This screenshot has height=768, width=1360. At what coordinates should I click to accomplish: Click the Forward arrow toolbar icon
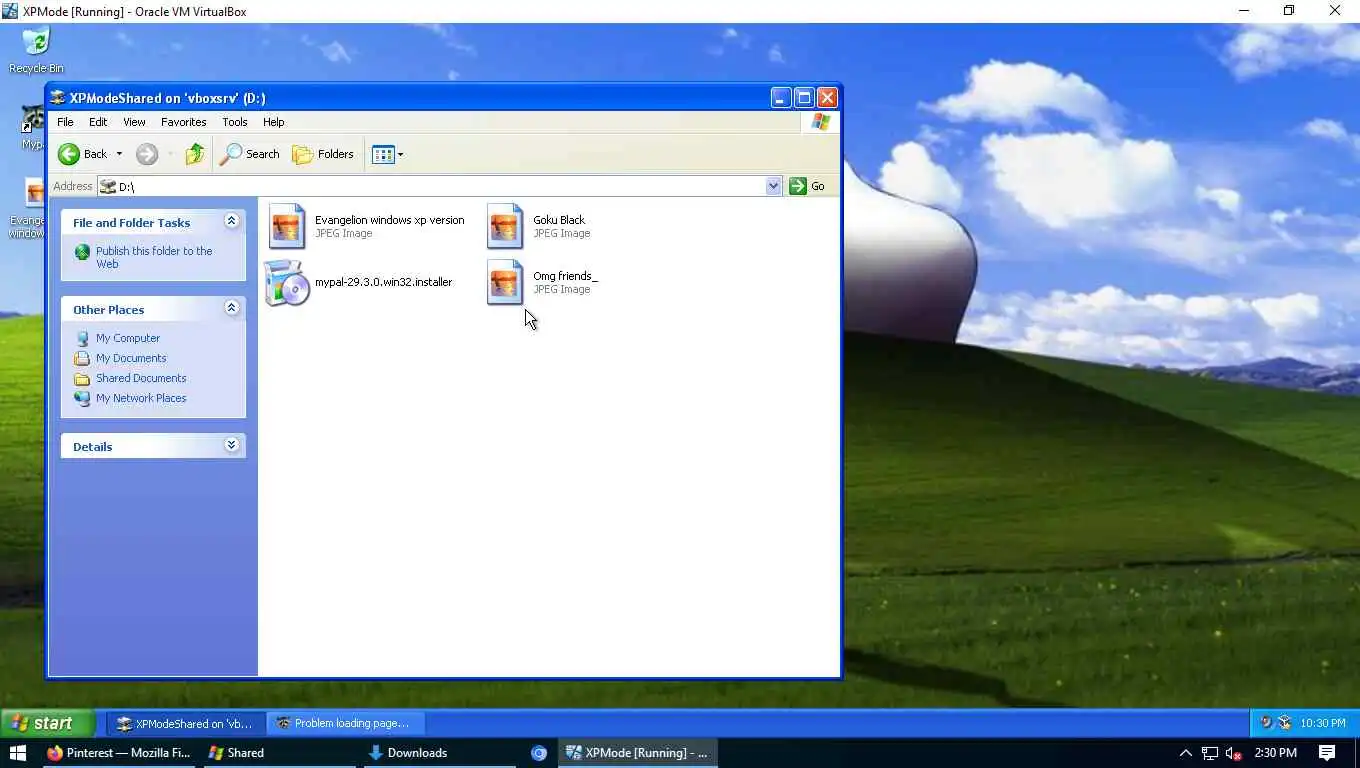[x=147, y=154]
